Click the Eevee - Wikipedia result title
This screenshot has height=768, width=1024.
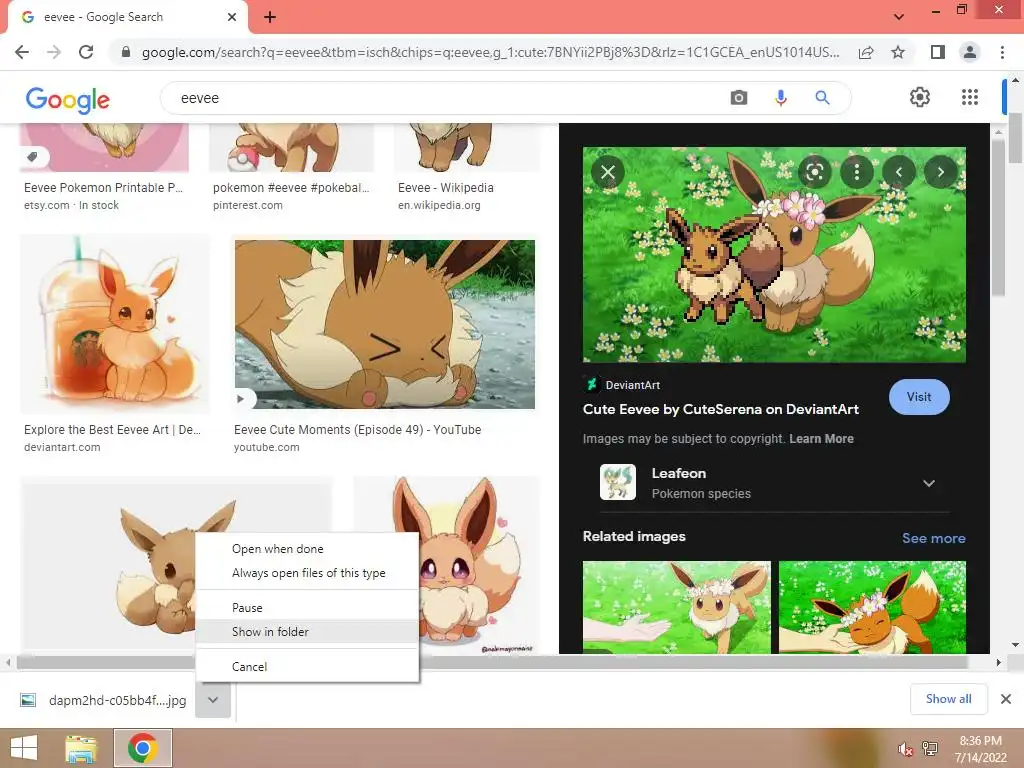pos(445,188)
